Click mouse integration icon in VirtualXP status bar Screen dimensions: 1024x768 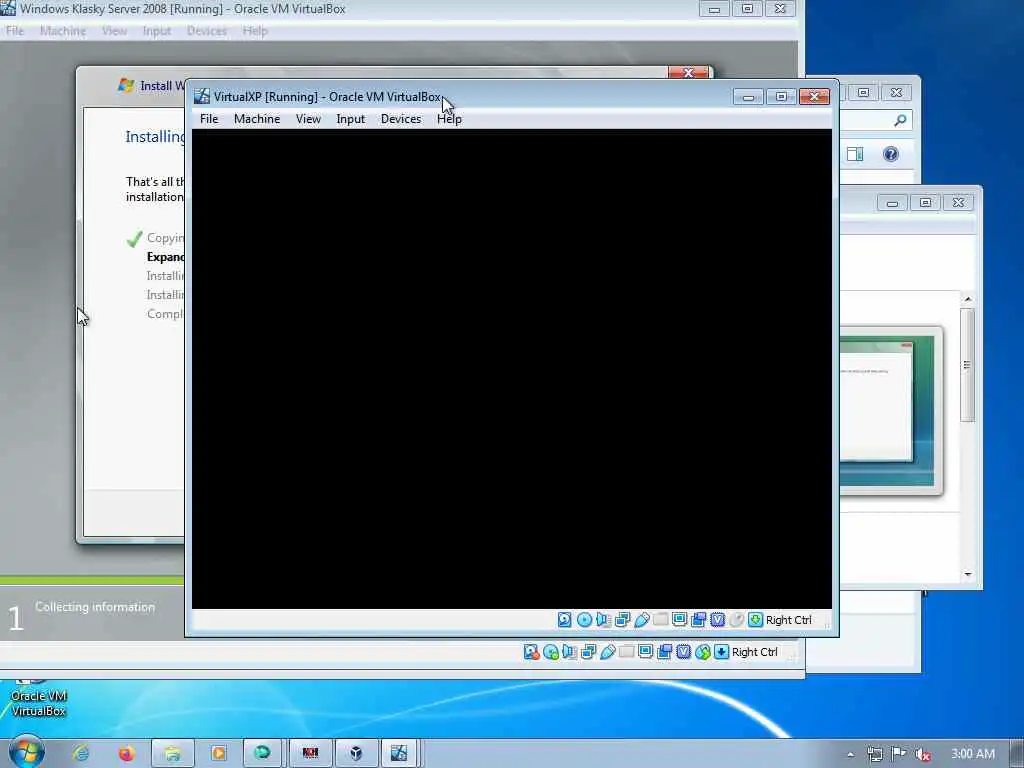(736, 619)
